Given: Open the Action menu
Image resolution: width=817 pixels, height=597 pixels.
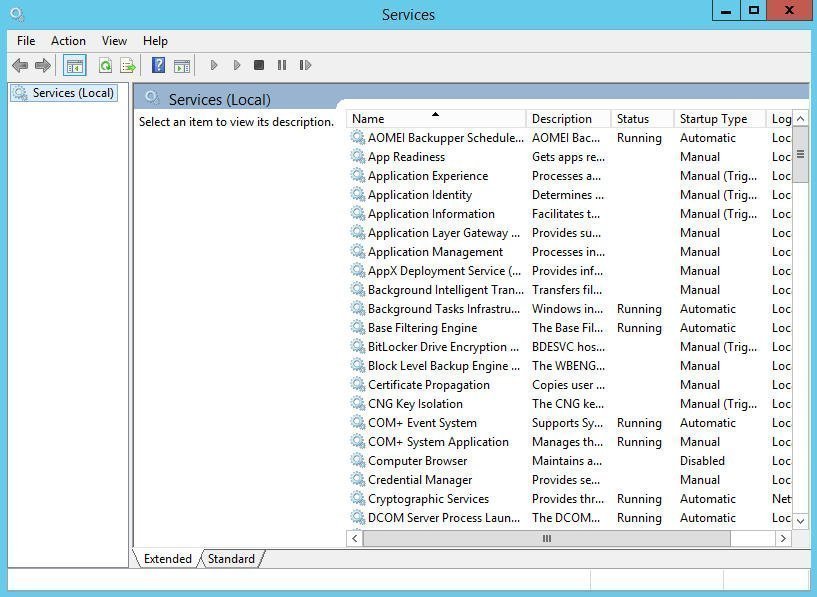Looking at the screenshot, I should pos(68,41).
